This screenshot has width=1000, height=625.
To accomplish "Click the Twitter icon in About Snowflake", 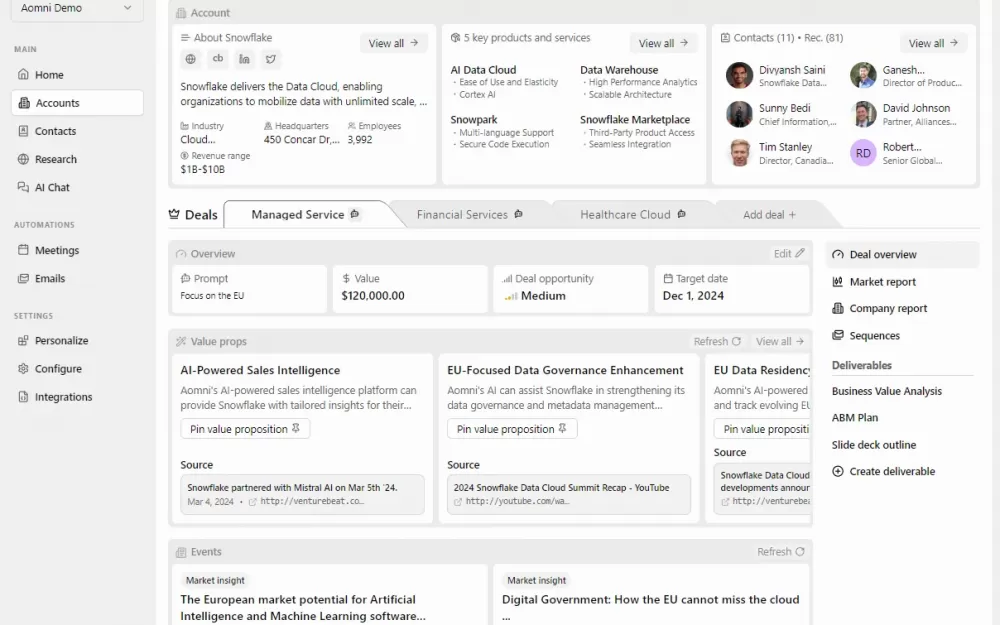I will click(x=271, y=59).
